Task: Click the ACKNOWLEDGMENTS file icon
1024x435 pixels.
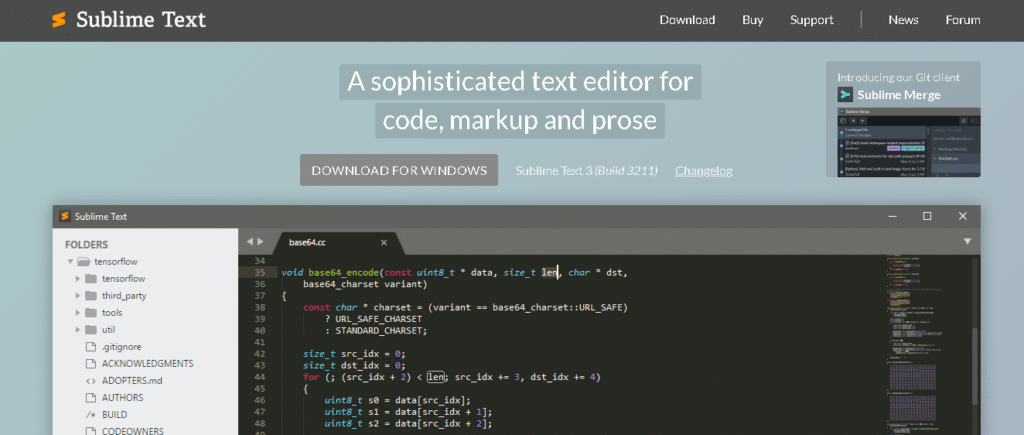Action: pyautogui.click(x=91, y=364)
